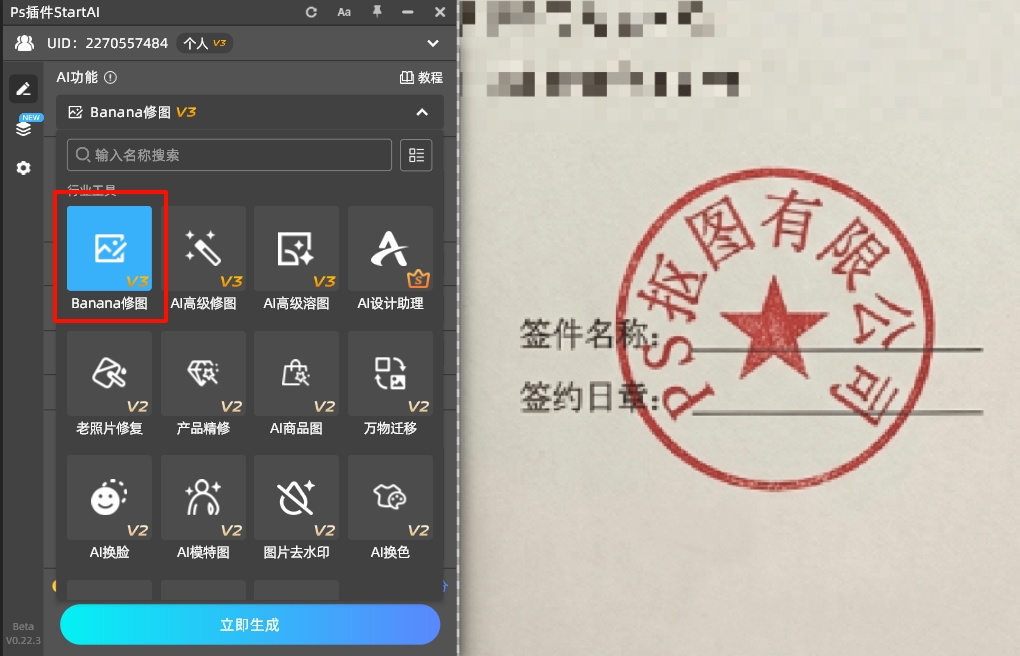The height and width of the screenshot is (656, 1020).
Task: Select the 老照片修复 restoration tool
Action: point(109,374)
